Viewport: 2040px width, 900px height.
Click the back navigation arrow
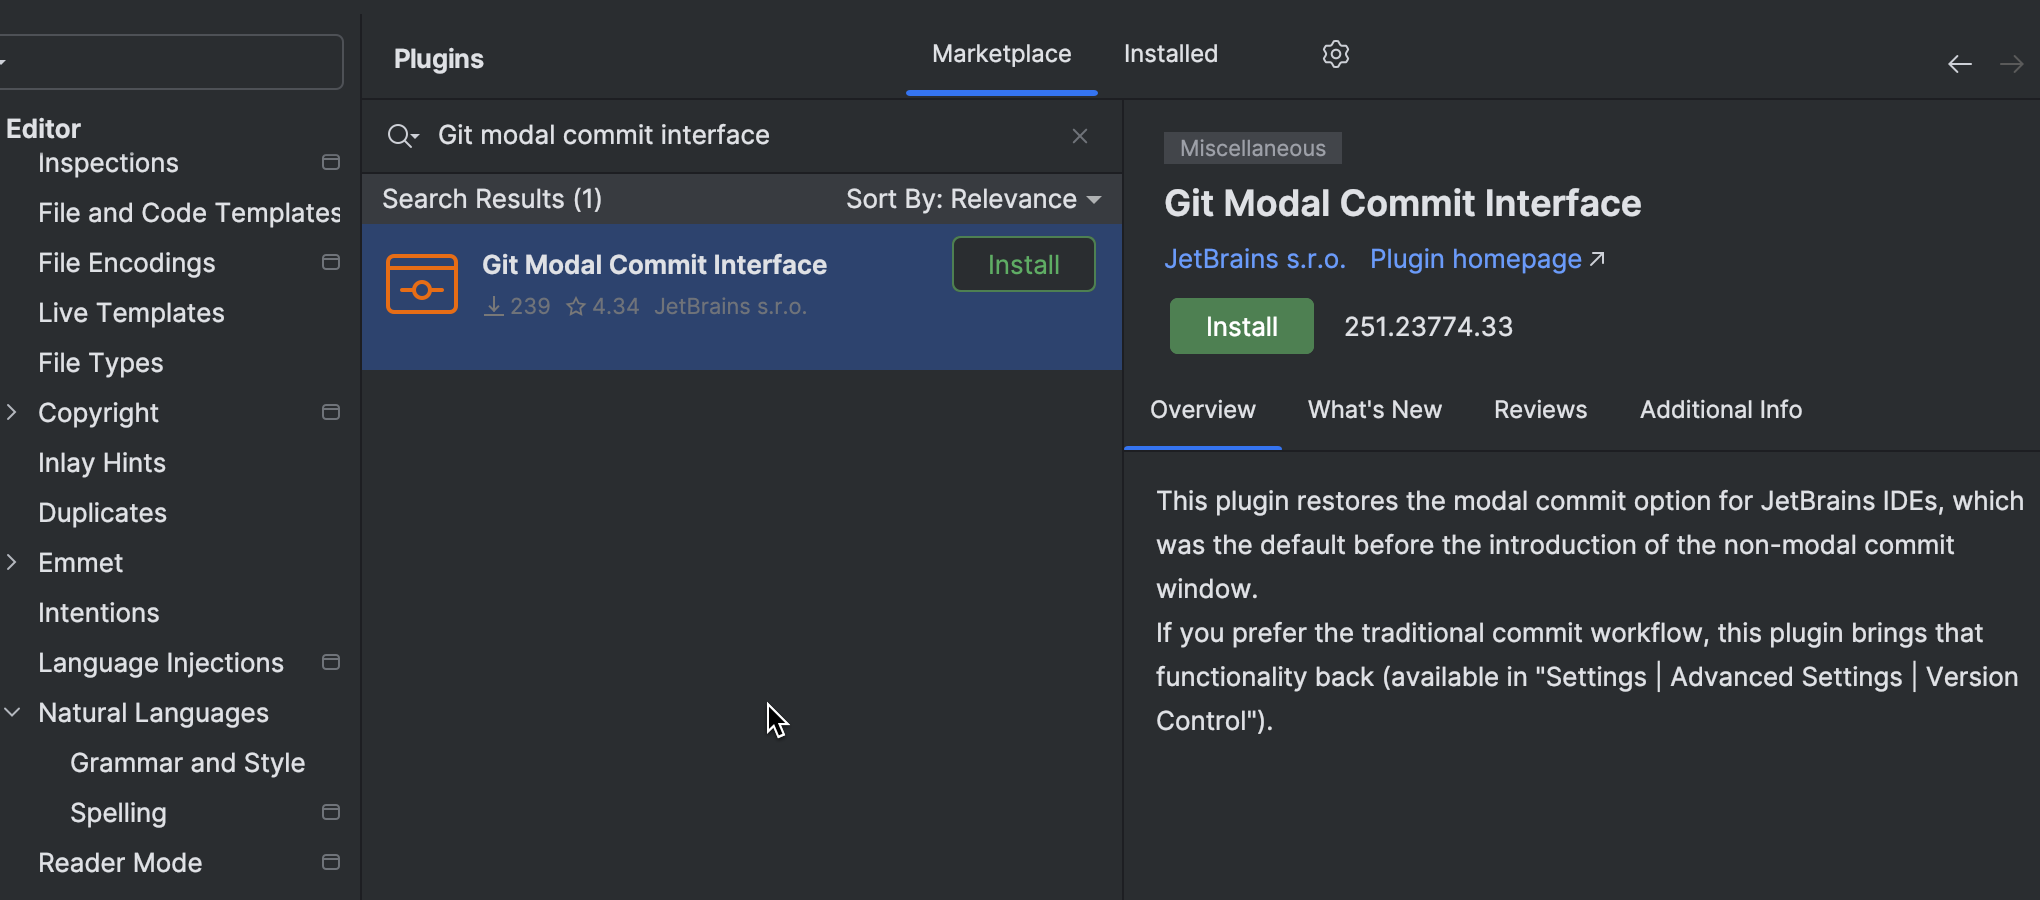pyautogui.click(x=1959, y=65)
